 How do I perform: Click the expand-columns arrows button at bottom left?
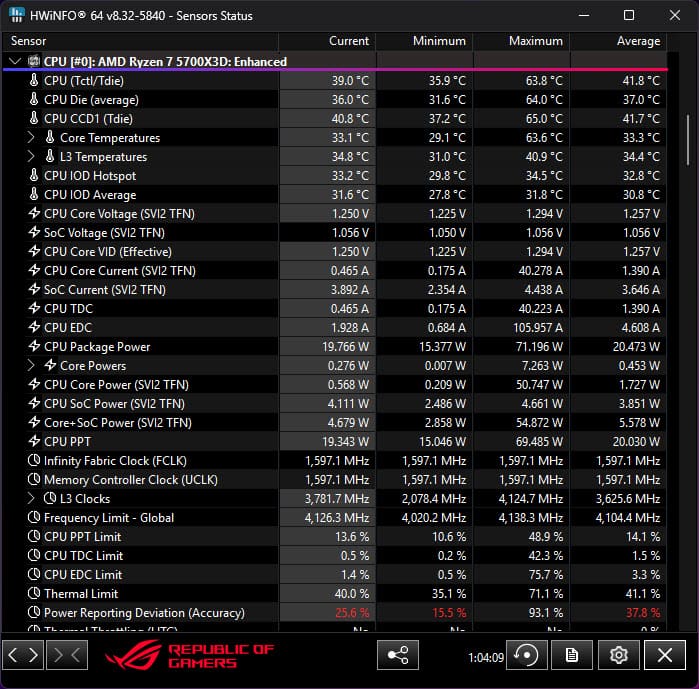23,655
